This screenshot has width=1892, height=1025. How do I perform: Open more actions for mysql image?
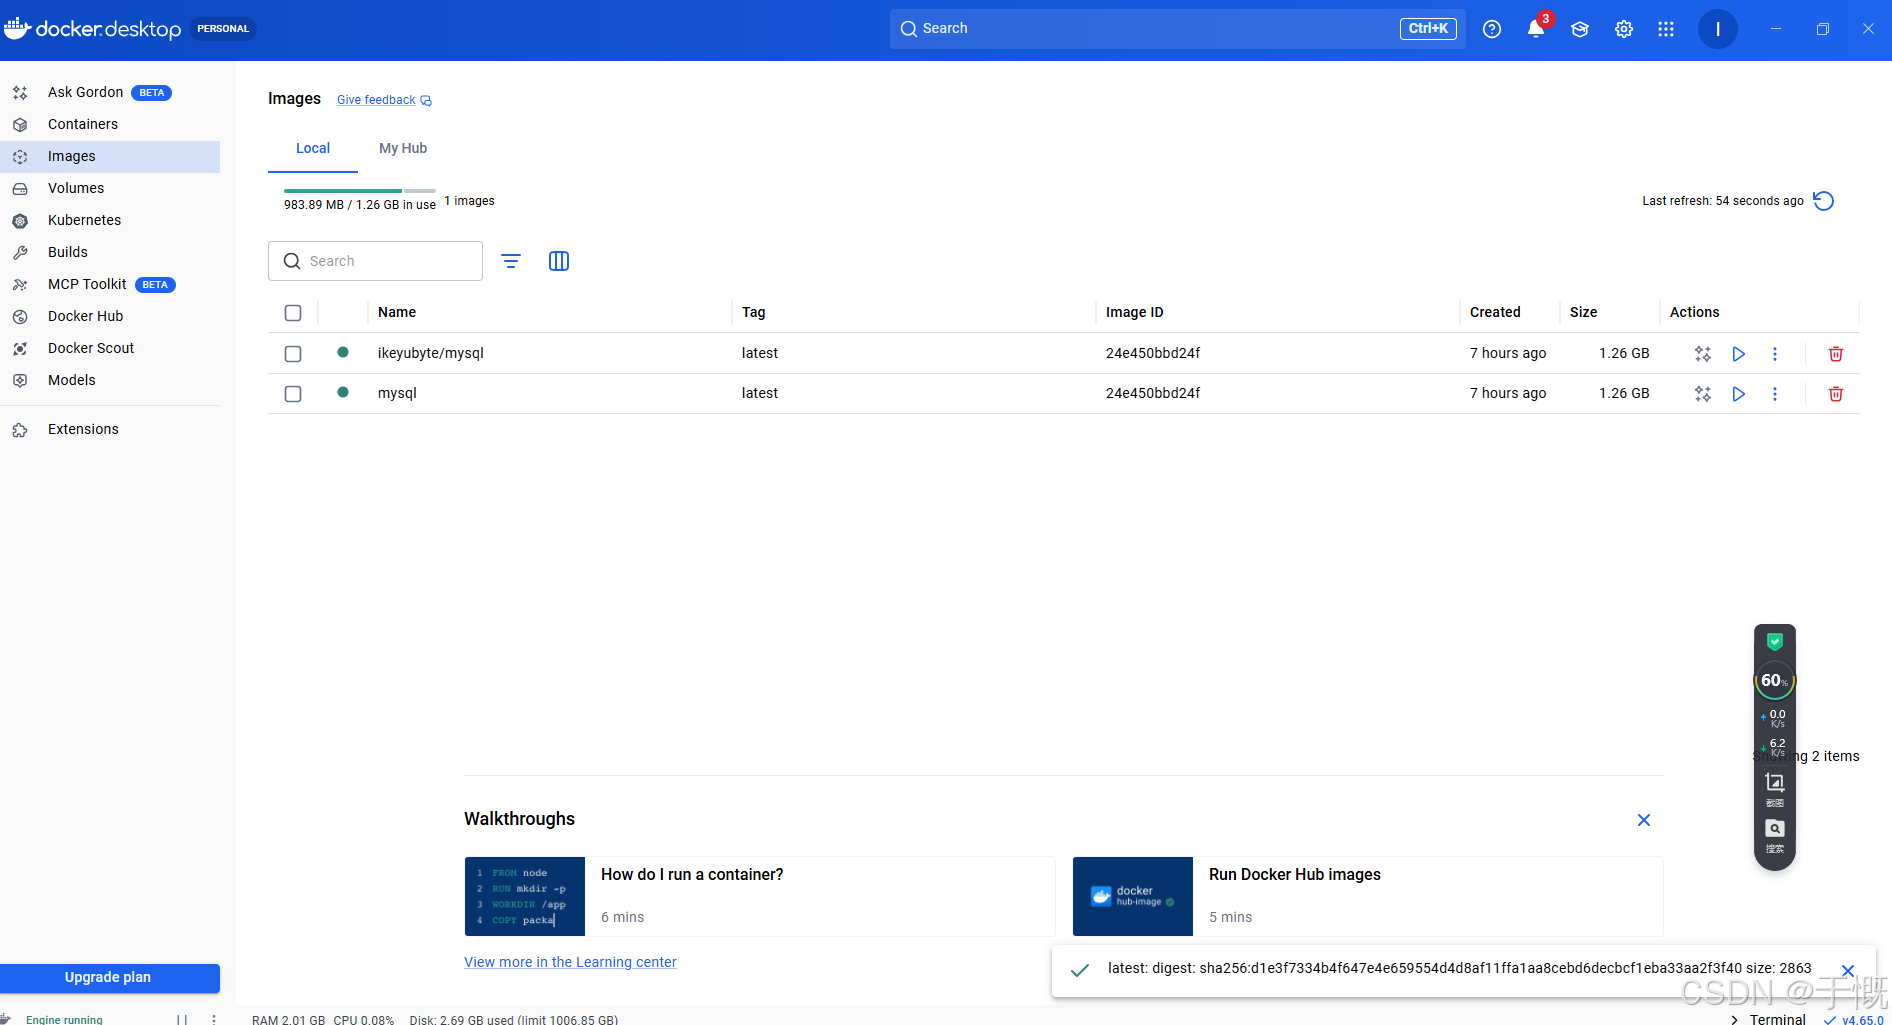pos(1775,394)
